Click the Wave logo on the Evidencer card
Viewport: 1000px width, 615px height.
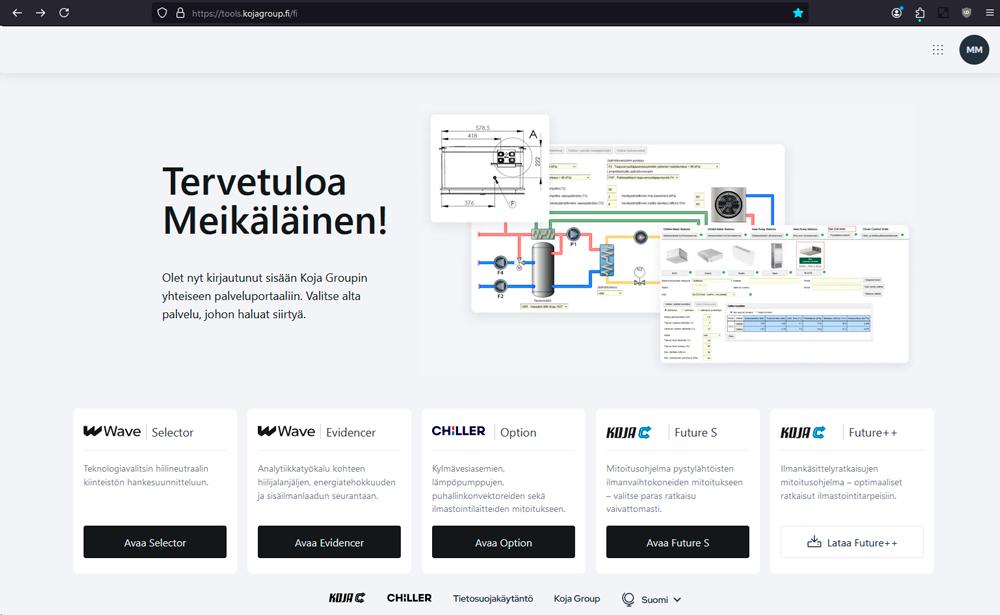coord(286,432)
